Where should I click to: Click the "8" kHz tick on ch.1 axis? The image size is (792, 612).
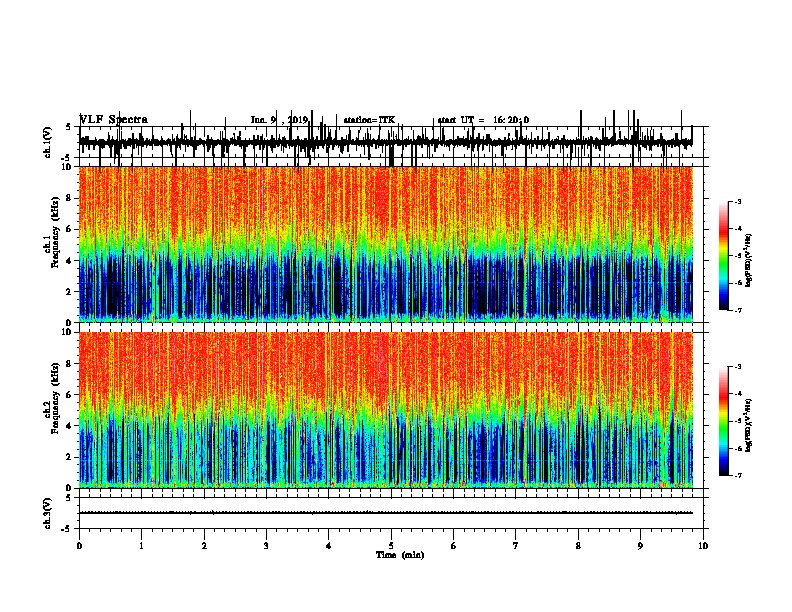click(69, 198)
